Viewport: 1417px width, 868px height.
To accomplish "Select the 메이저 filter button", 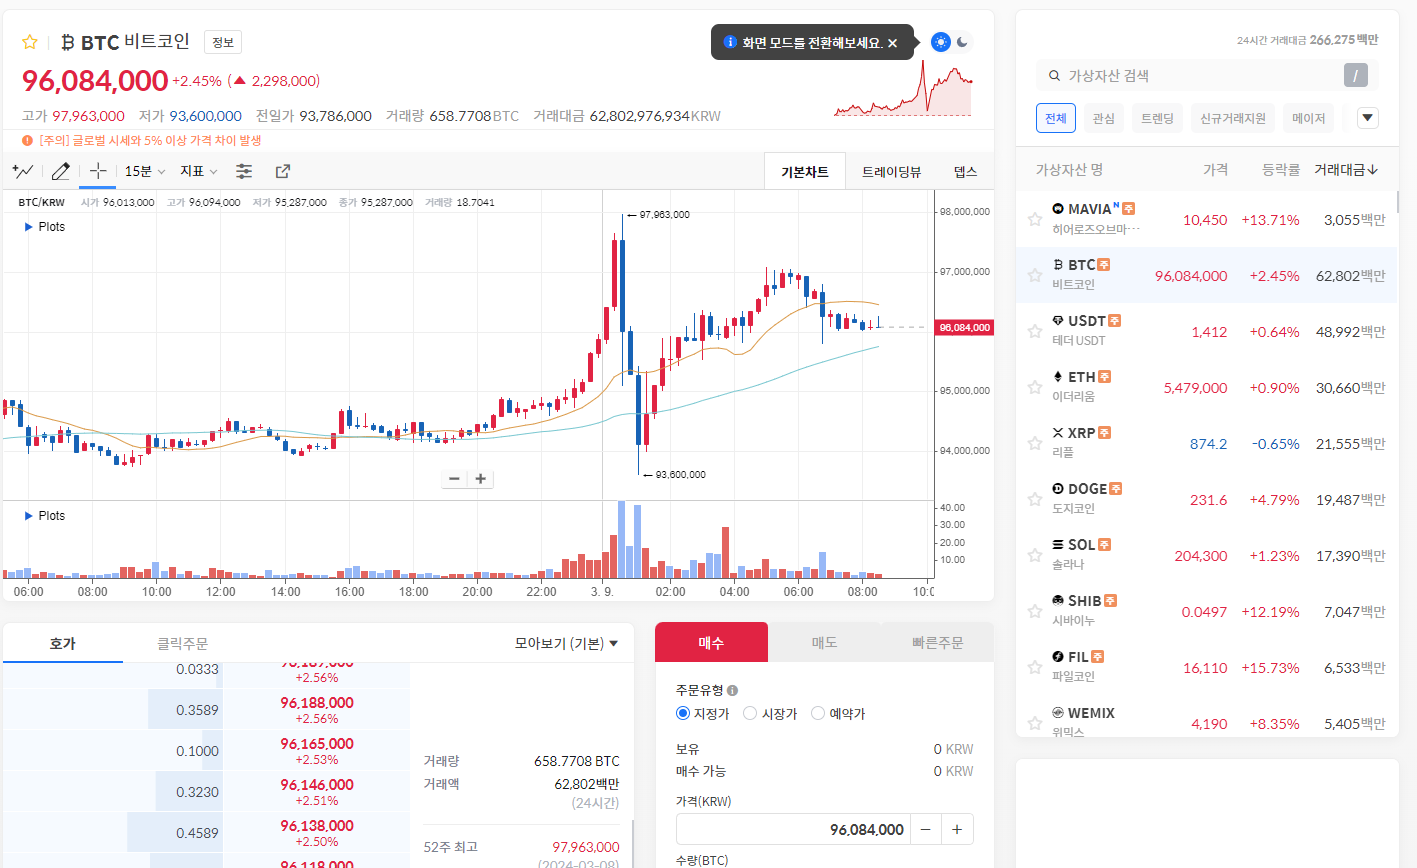I will pos(1308,118).
